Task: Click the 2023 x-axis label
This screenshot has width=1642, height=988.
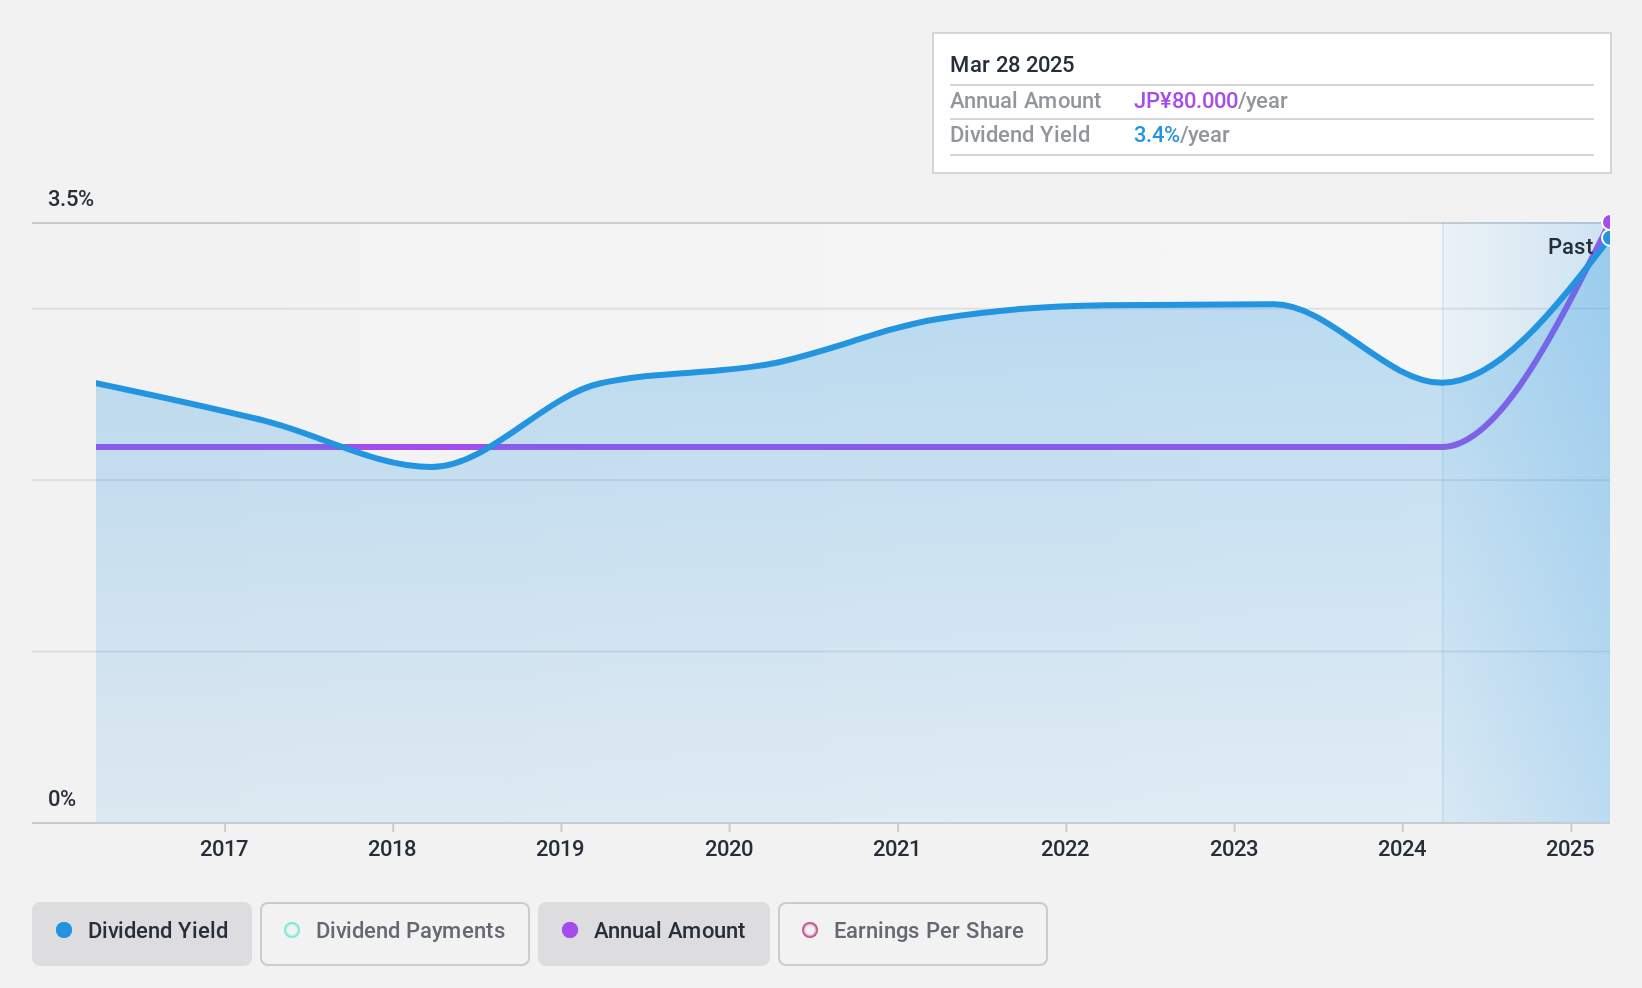Action: (1234, 848)
